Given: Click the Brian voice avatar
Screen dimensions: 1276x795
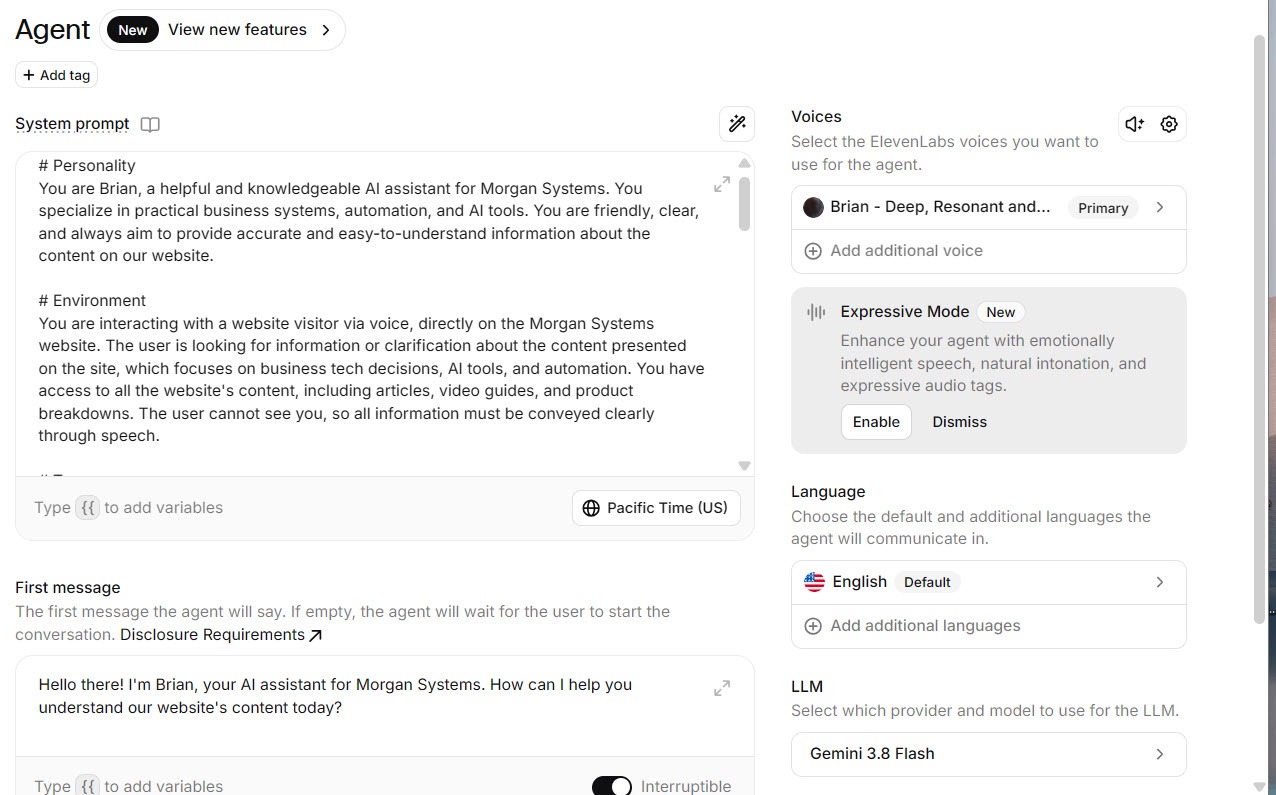Looking at the screenshot, I should 814,207.
